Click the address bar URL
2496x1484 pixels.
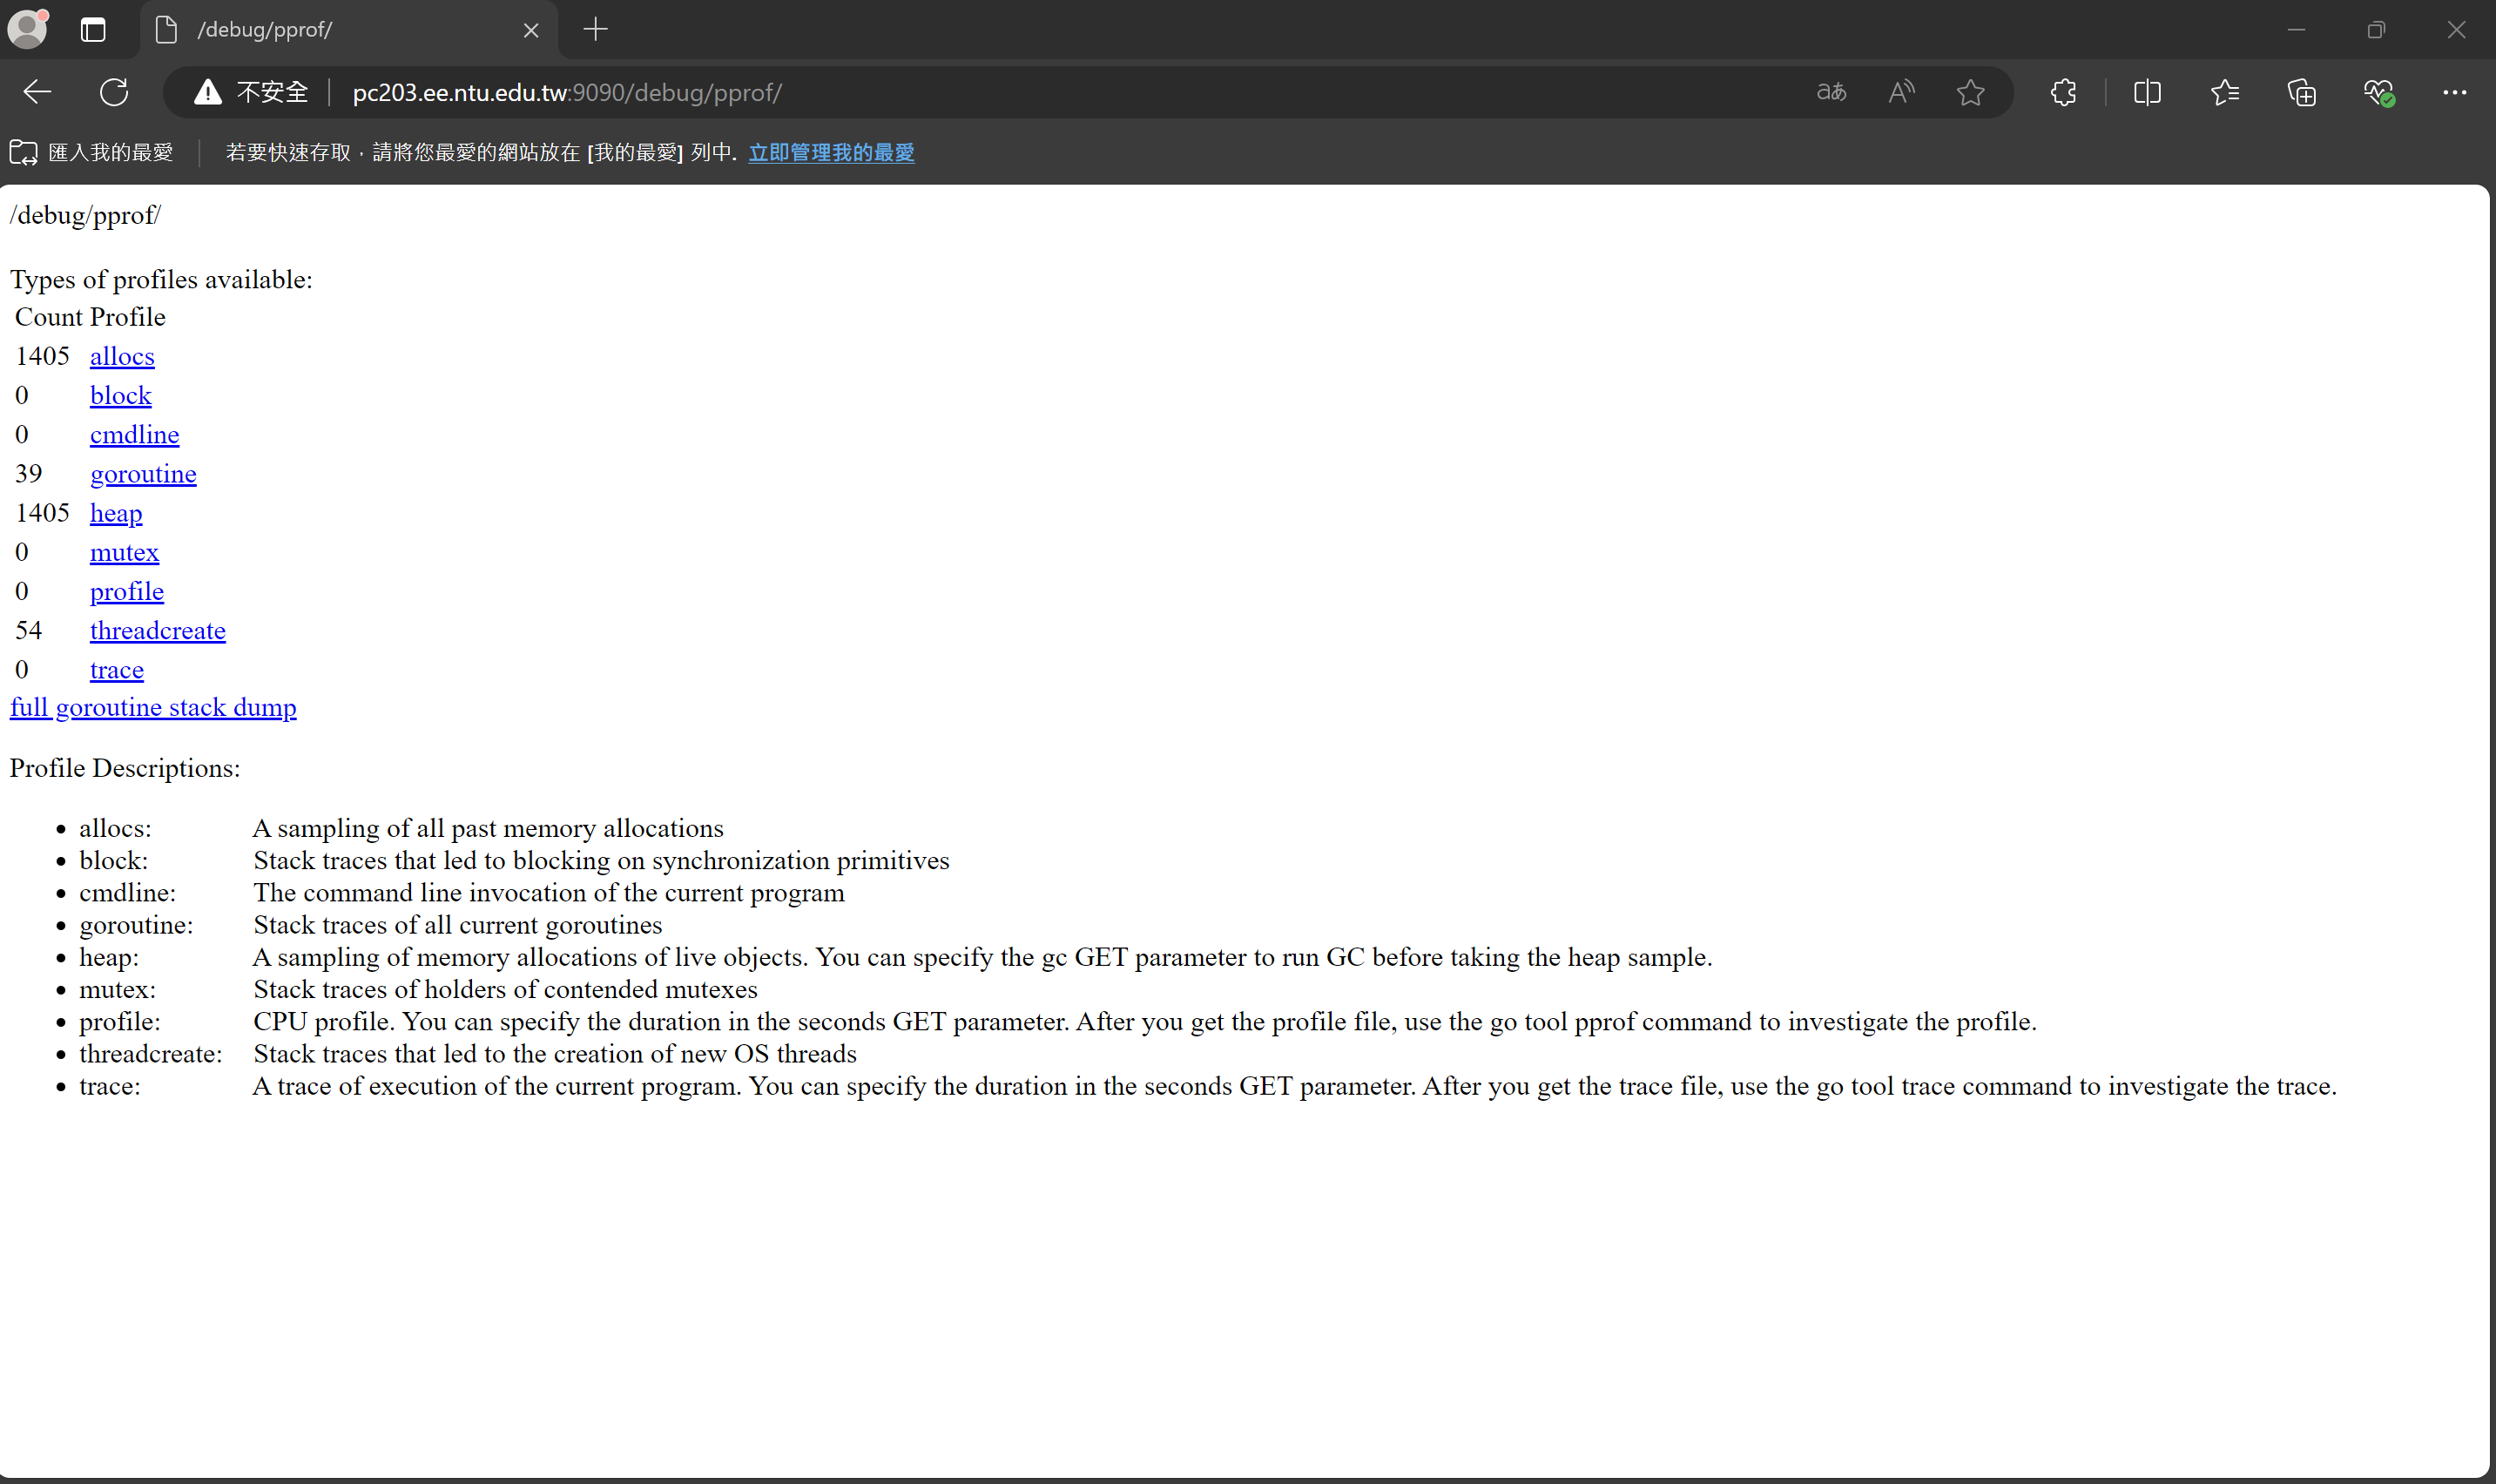pyautogui.click(x=567, y=92)
